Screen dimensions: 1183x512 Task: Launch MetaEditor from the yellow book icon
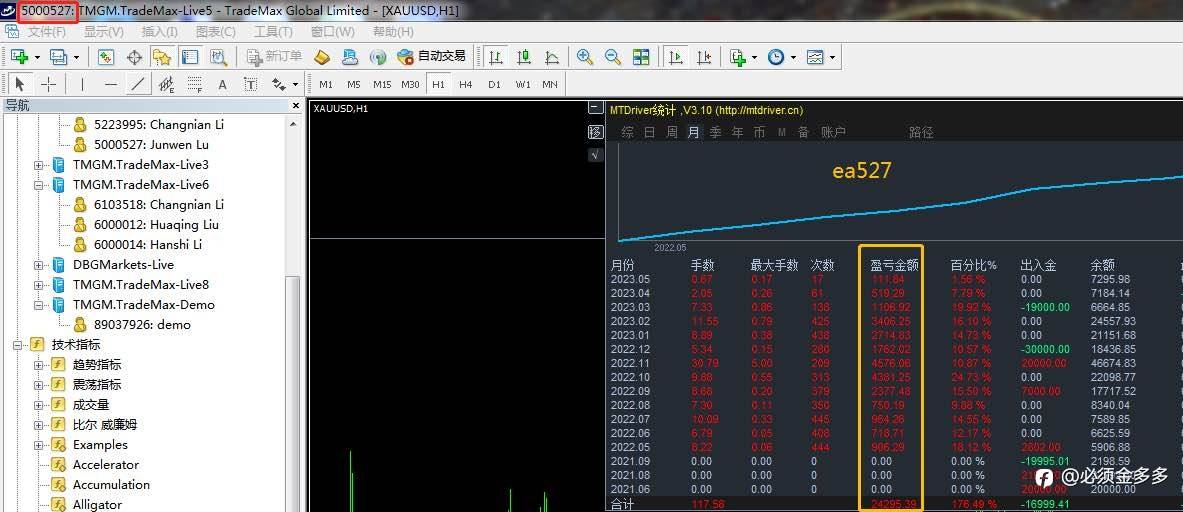click(322, 57)
